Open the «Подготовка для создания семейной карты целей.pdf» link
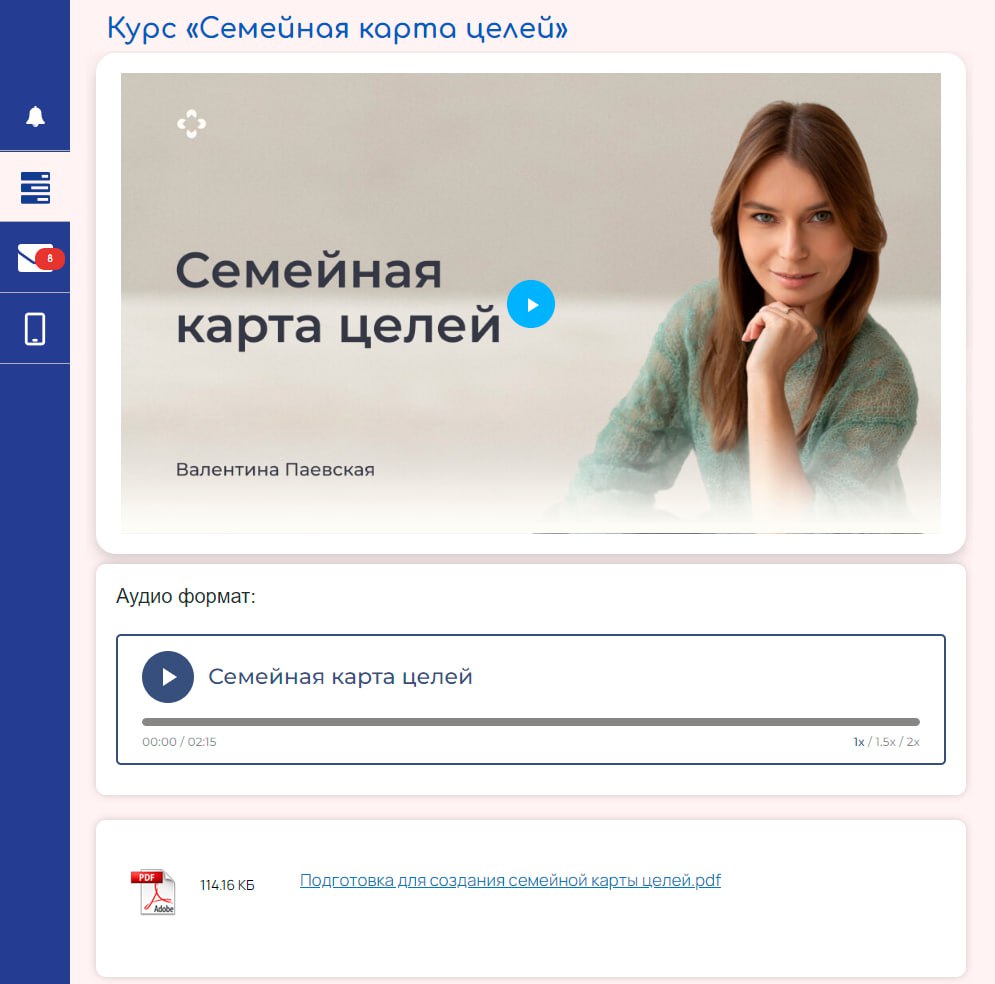995x984 pixels. coord(510,881)
